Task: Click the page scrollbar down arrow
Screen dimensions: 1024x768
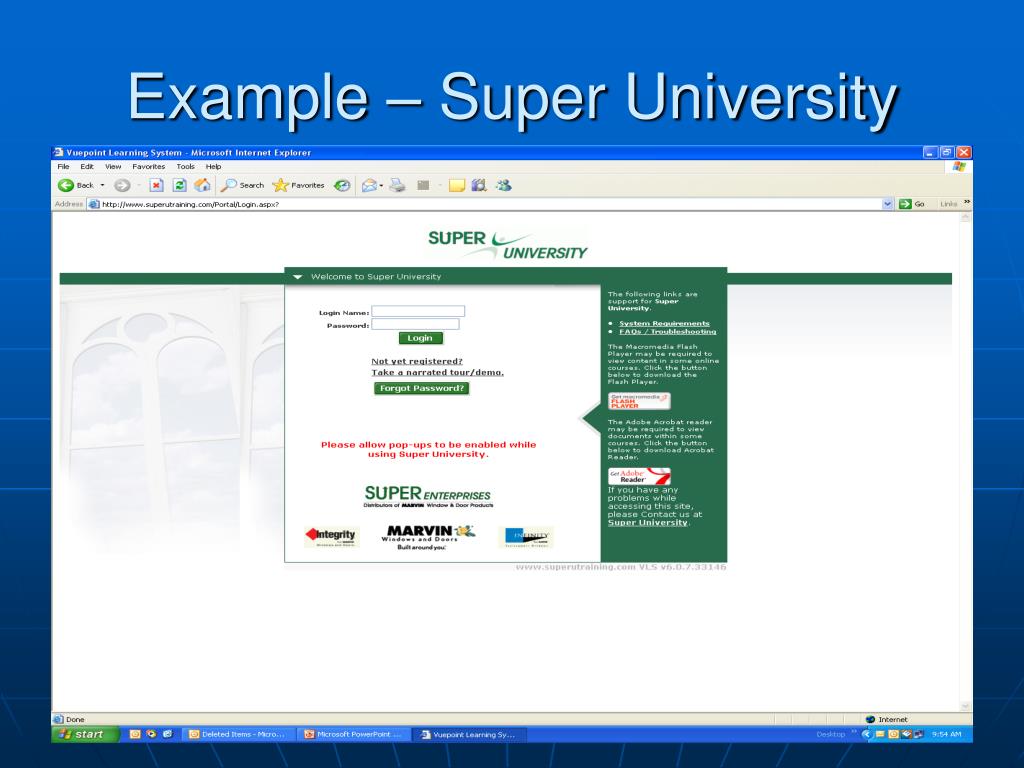Action: tap(965, 706)
